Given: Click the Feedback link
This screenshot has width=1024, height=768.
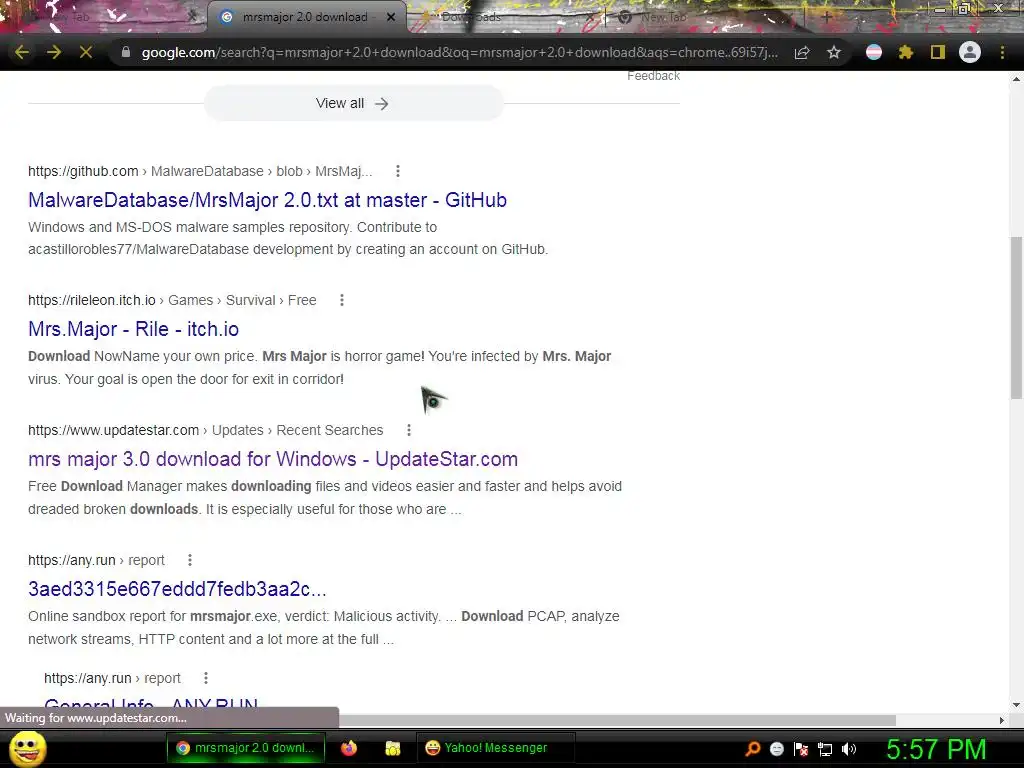Looking at the screenshot, I should pos(653,76).
